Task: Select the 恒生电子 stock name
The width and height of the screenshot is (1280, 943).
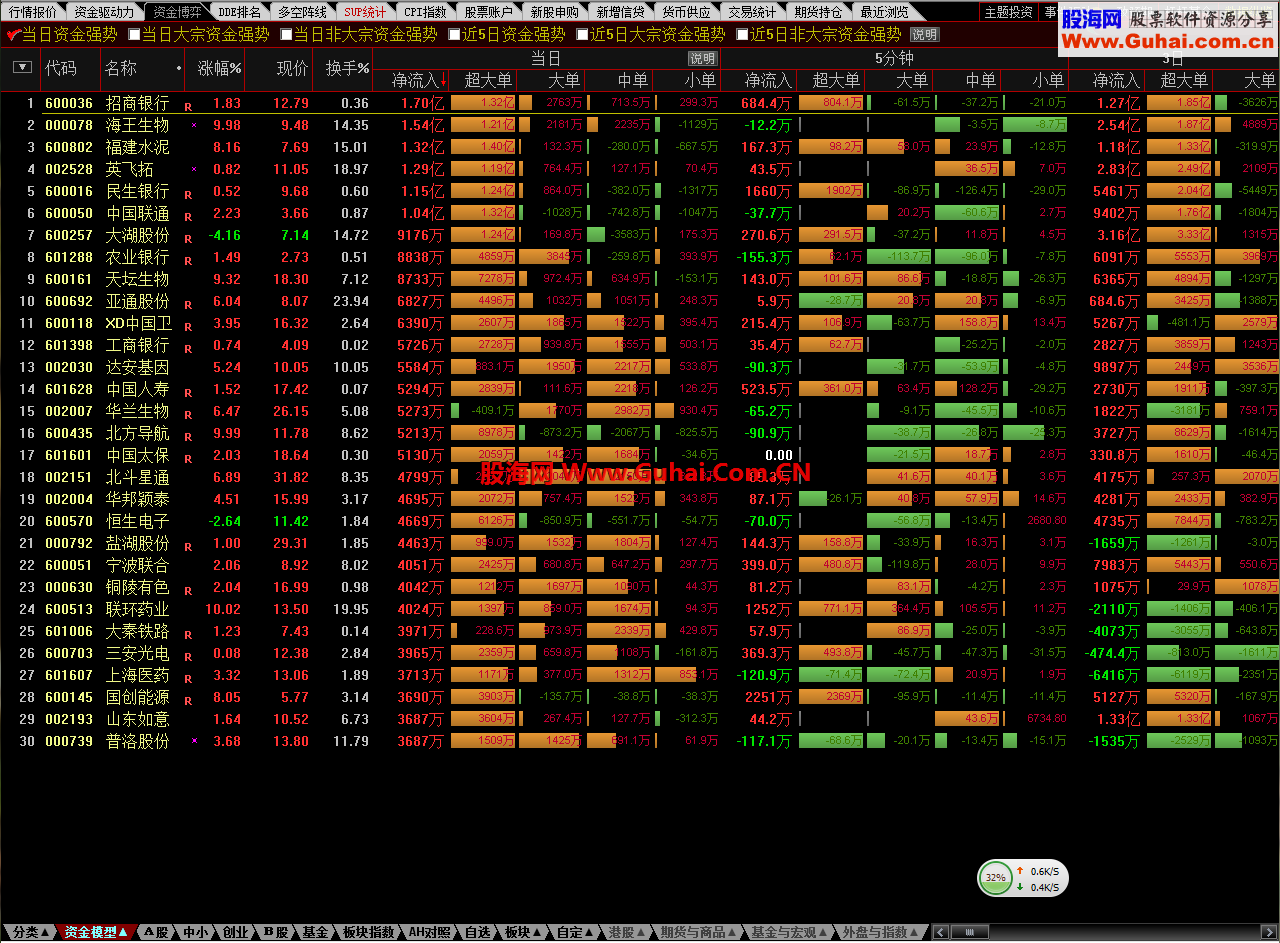Action: coord(138,521)
